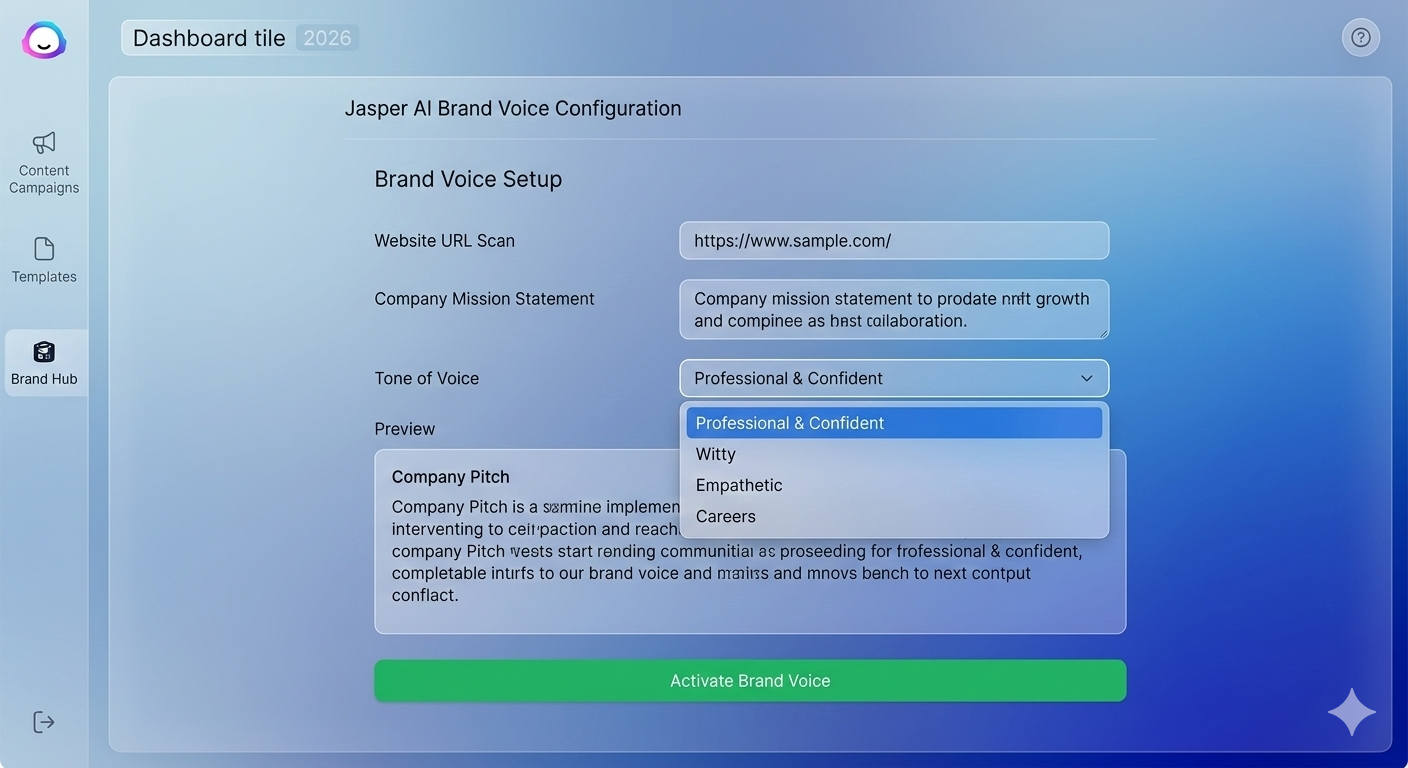The image size is (1408, 768).
Task: Focus the Website URL Scan field
Action: (x=894, y=241)
